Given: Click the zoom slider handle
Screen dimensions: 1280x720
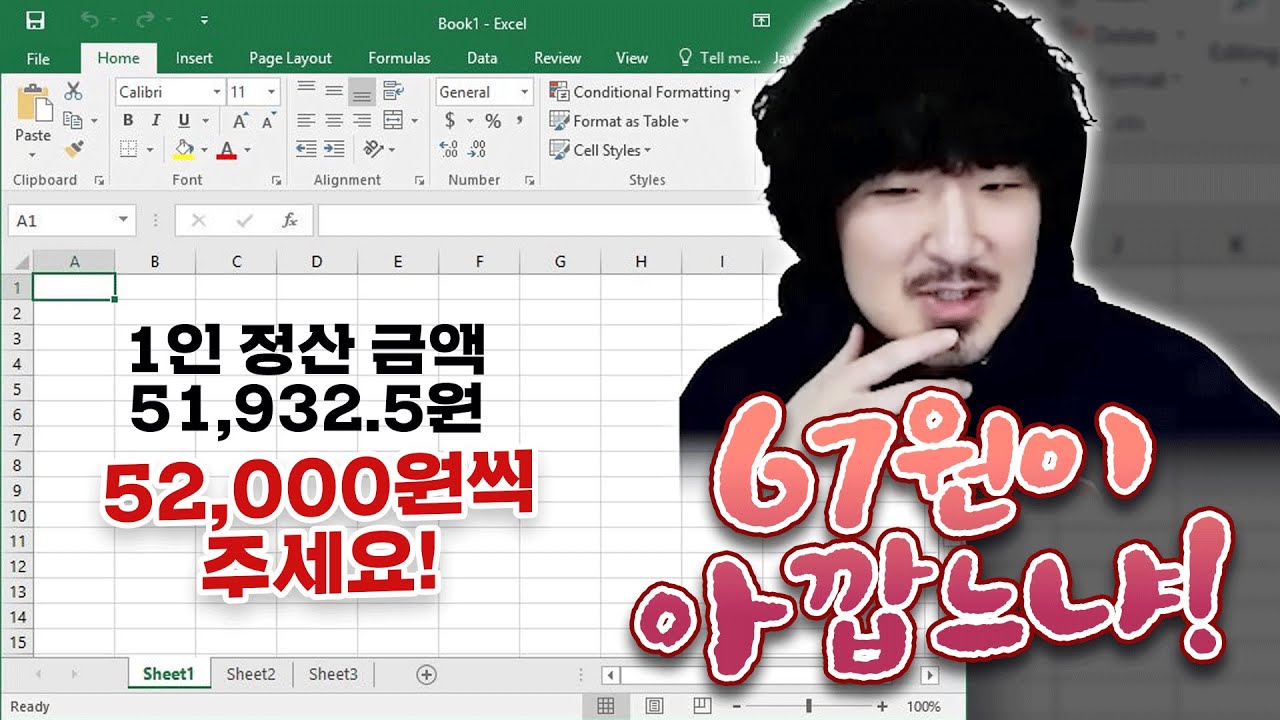Looking at the screenshot, I should 808,706.
